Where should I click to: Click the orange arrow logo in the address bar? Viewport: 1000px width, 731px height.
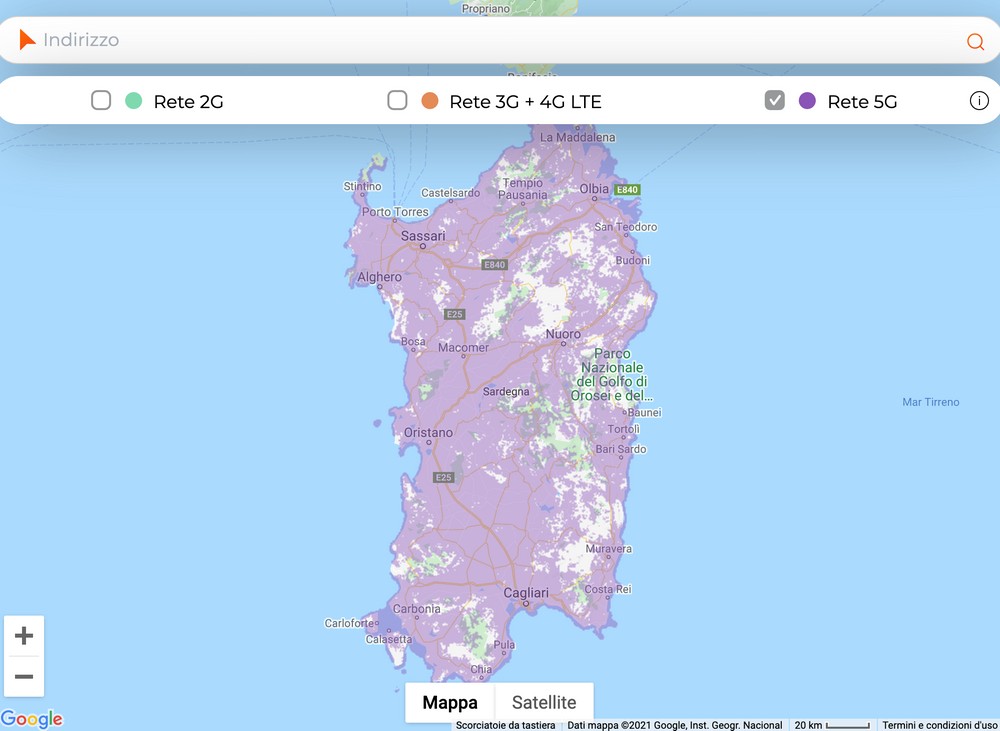(x=27, y=40)
